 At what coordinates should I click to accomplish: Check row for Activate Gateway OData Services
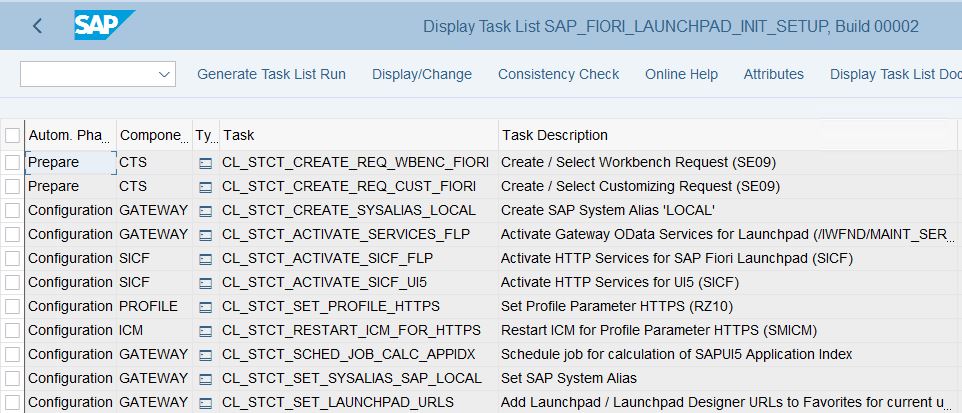(x=12, y=234)
